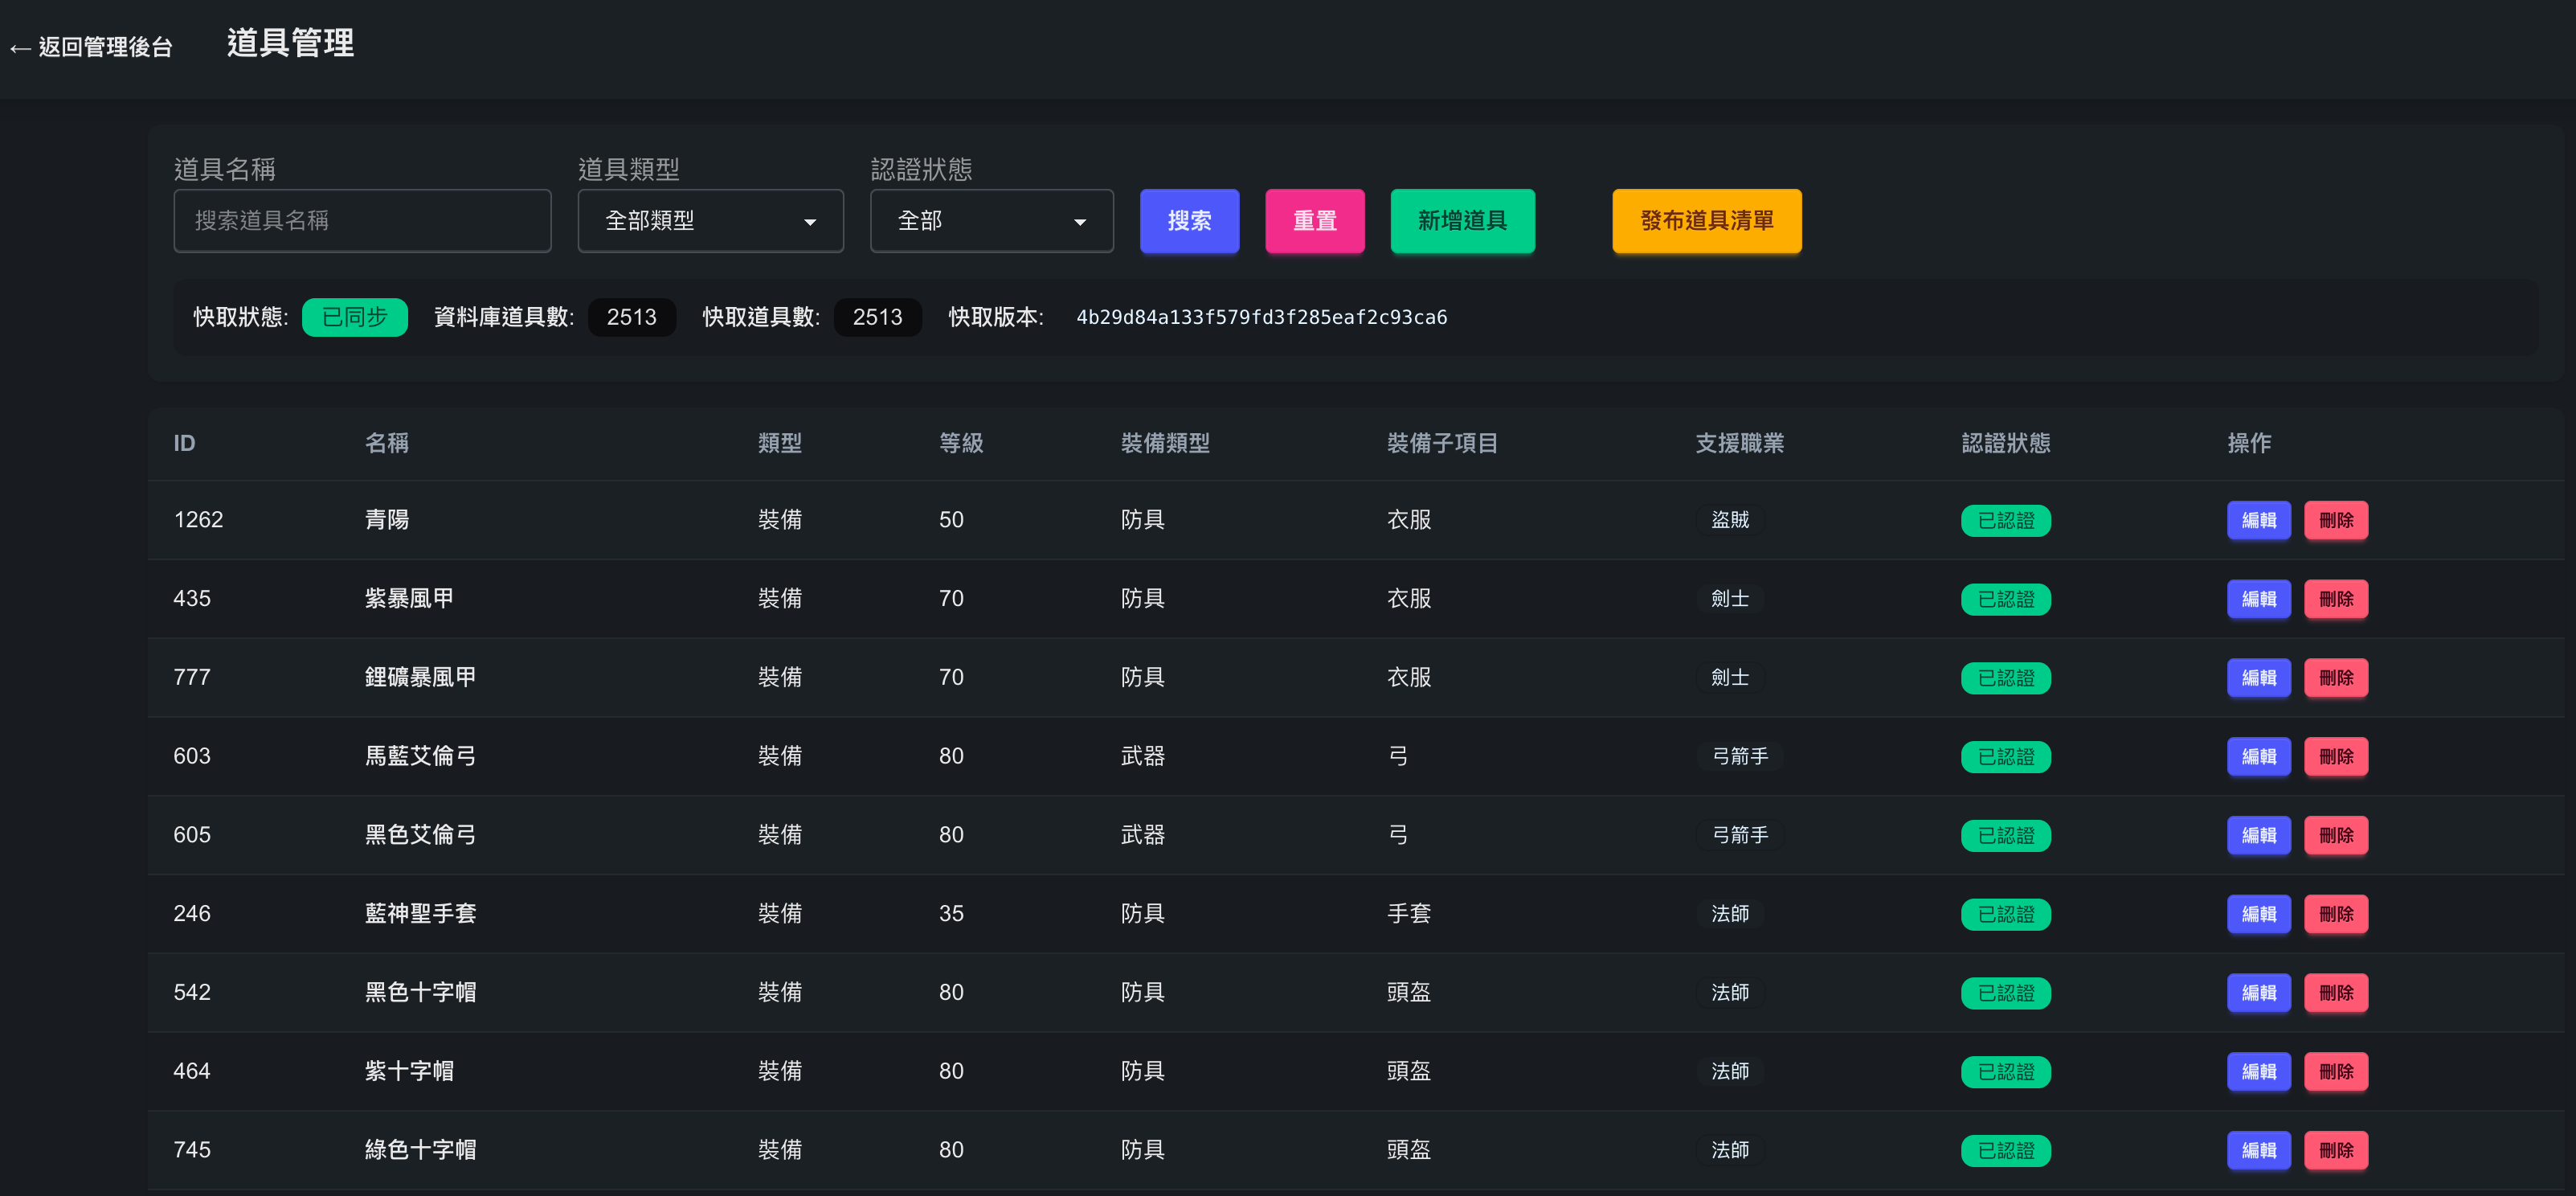Click the 已同步 cache status badge
Screen dimensions: 2576x1196
[x=354, y=317]
